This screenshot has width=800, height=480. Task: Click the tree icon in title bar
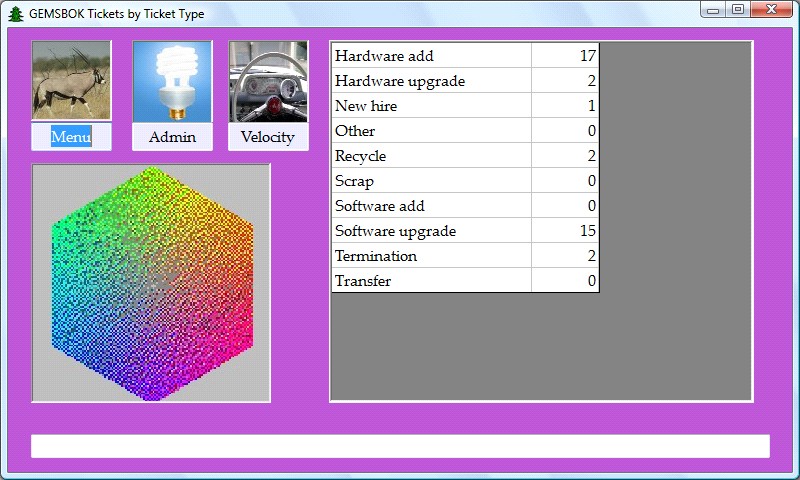(15, 13)
